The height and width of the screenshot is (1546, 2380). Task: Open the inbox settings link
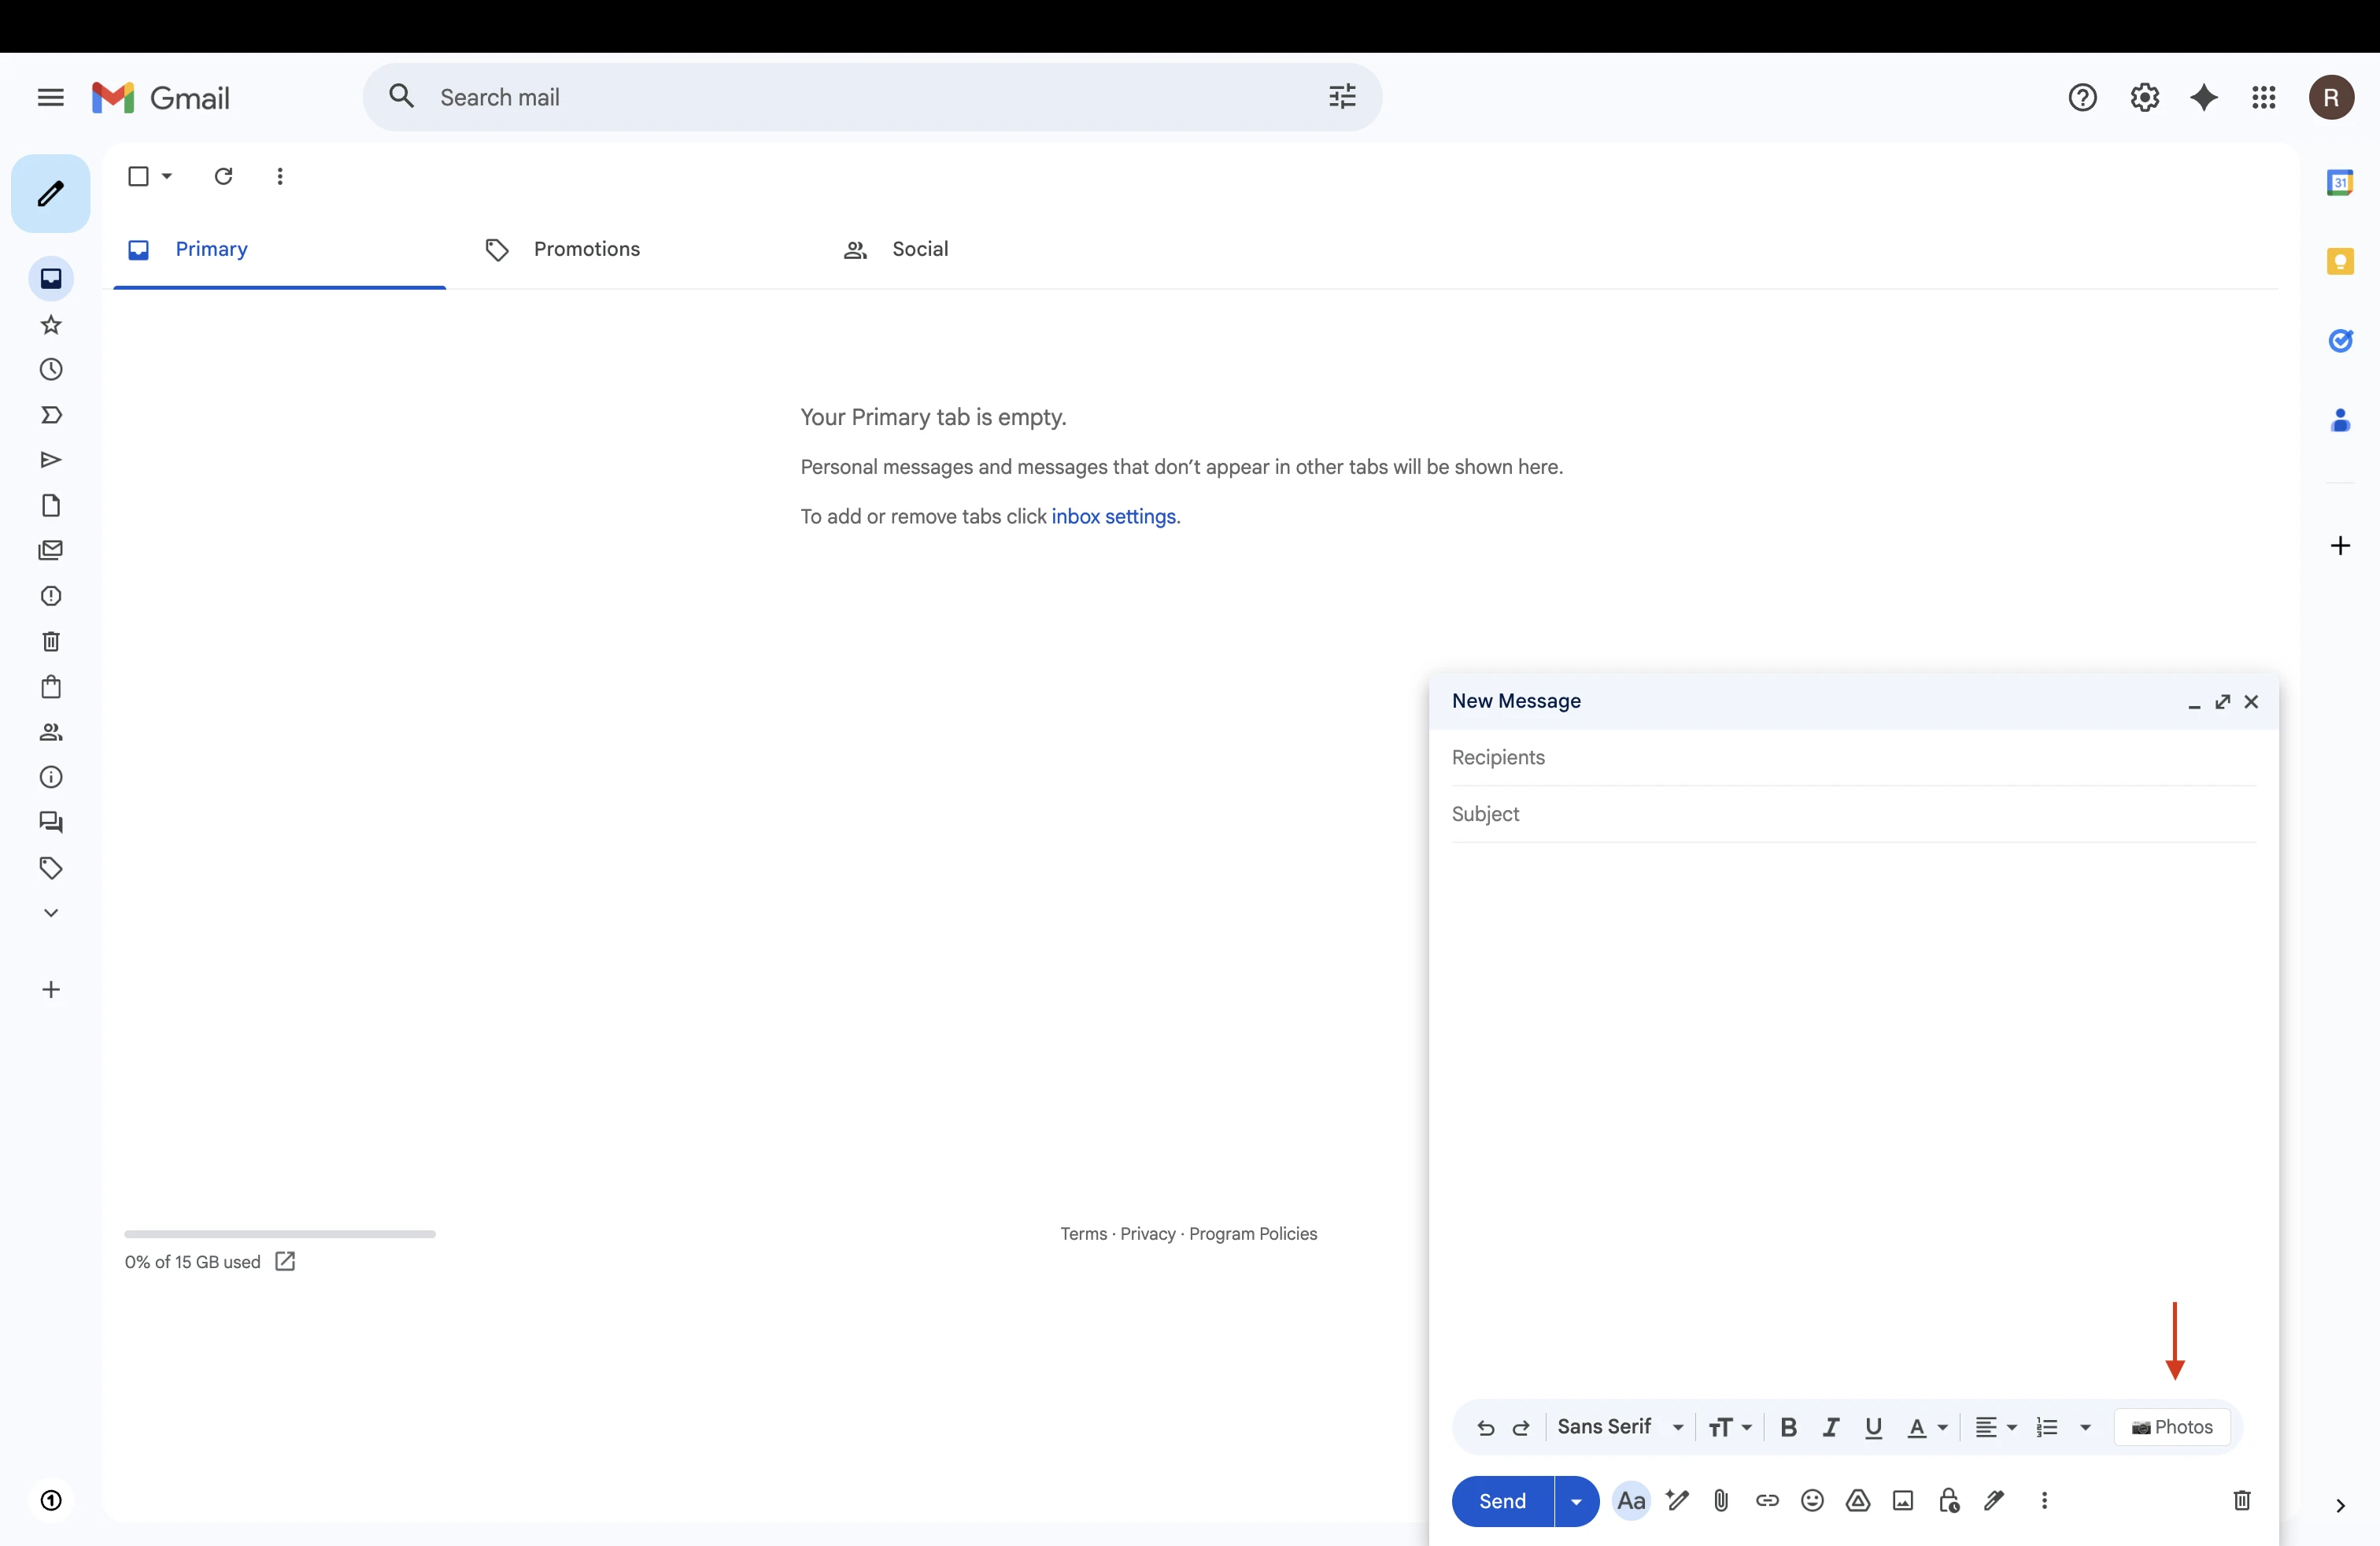(x=1113, y=516)
